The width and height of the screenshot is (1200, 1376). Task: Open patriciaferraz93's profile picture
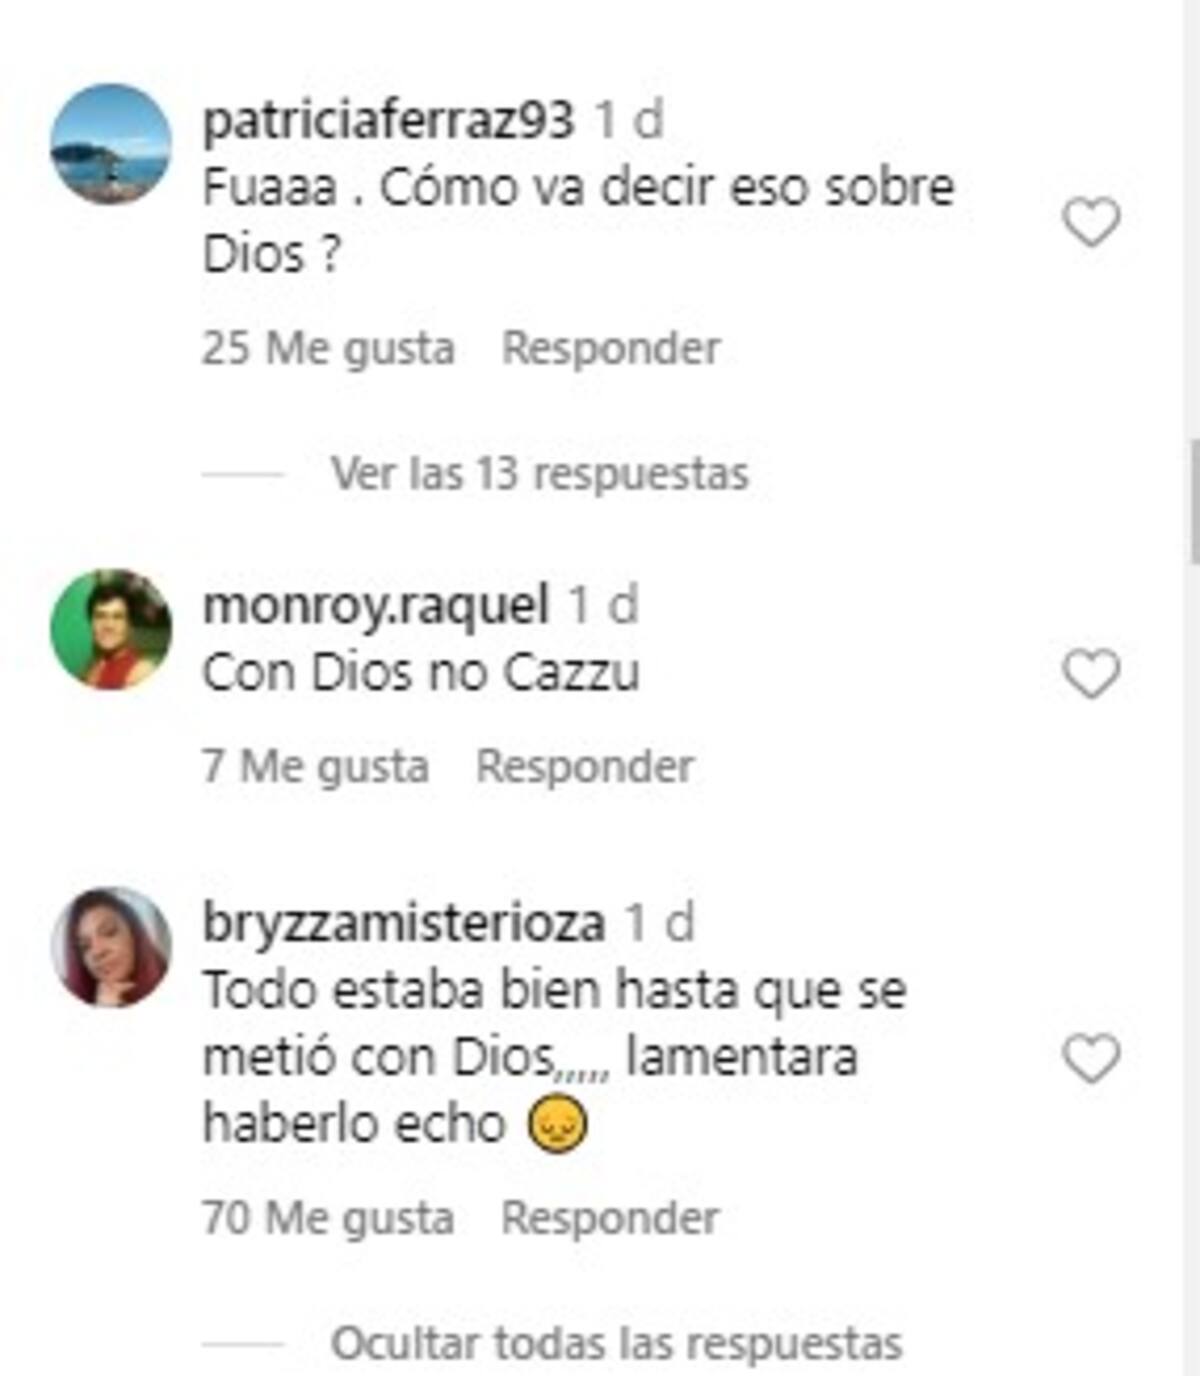click(x=111, y=144)
